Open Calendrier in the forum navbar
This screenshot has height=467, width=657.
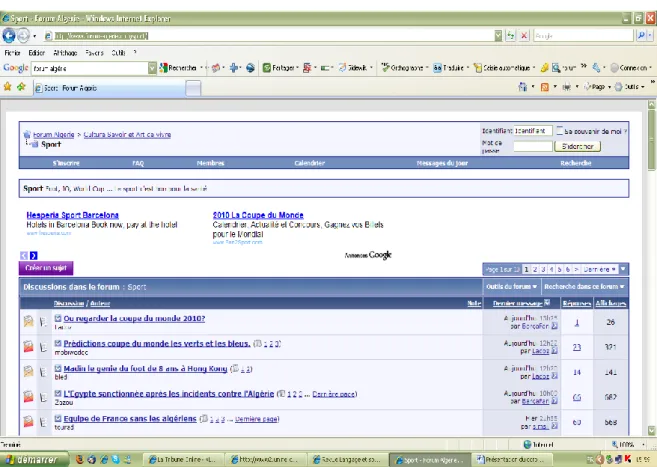tap(309, 163)
